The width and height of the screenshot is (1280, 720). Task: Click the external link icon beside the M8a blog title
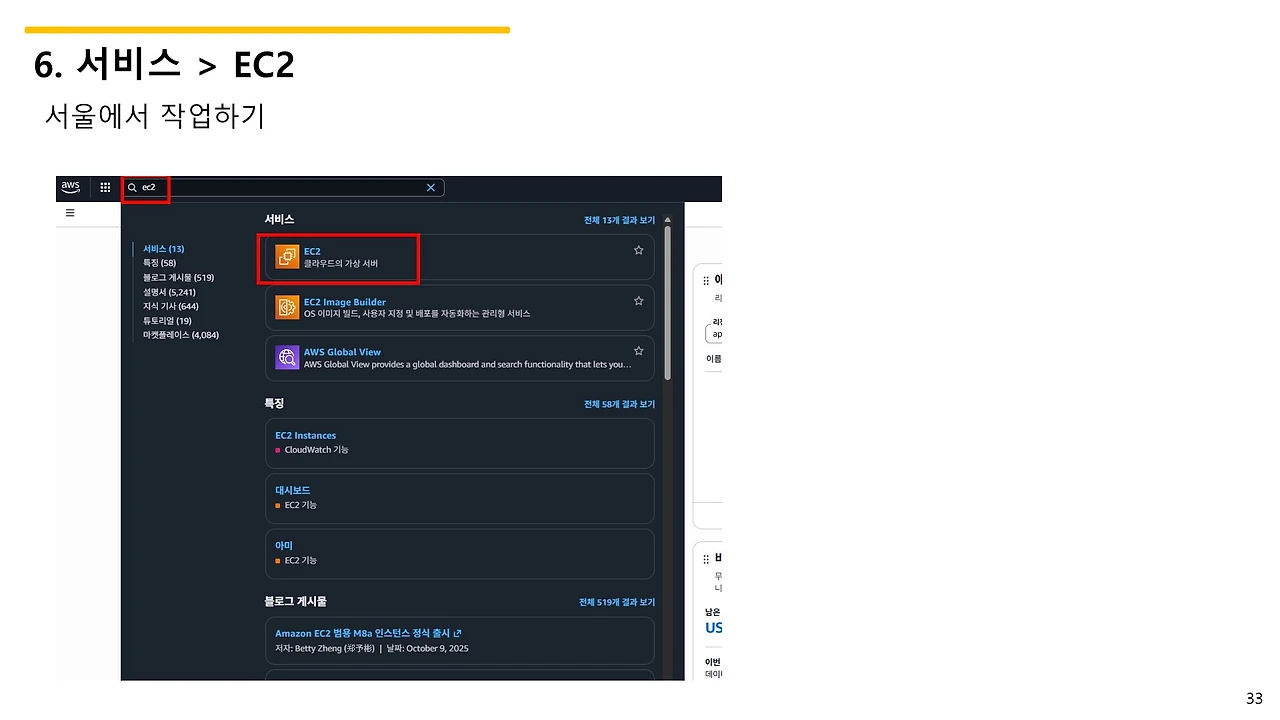tap(458, 633)
